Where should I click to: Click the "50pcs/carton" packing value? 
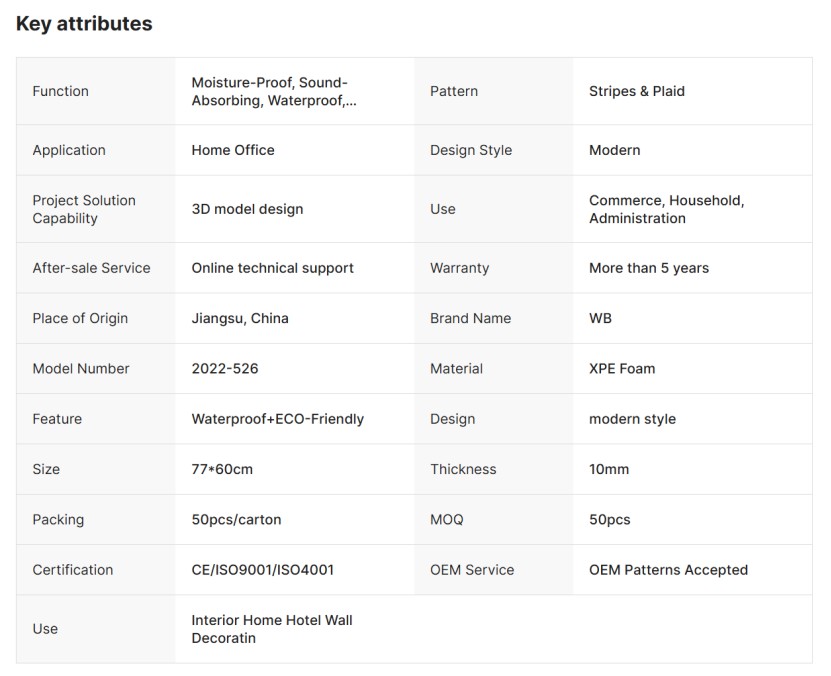point(236,519)
